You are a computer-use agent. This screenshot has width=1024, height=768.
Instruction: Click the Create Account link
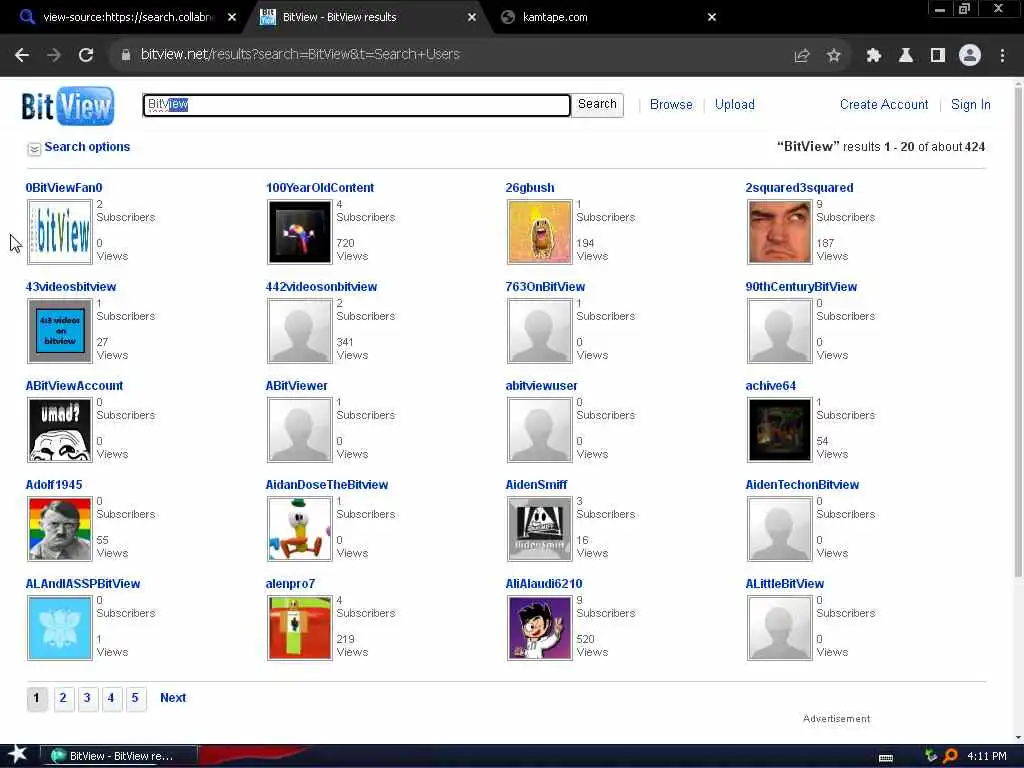point(884,104)
